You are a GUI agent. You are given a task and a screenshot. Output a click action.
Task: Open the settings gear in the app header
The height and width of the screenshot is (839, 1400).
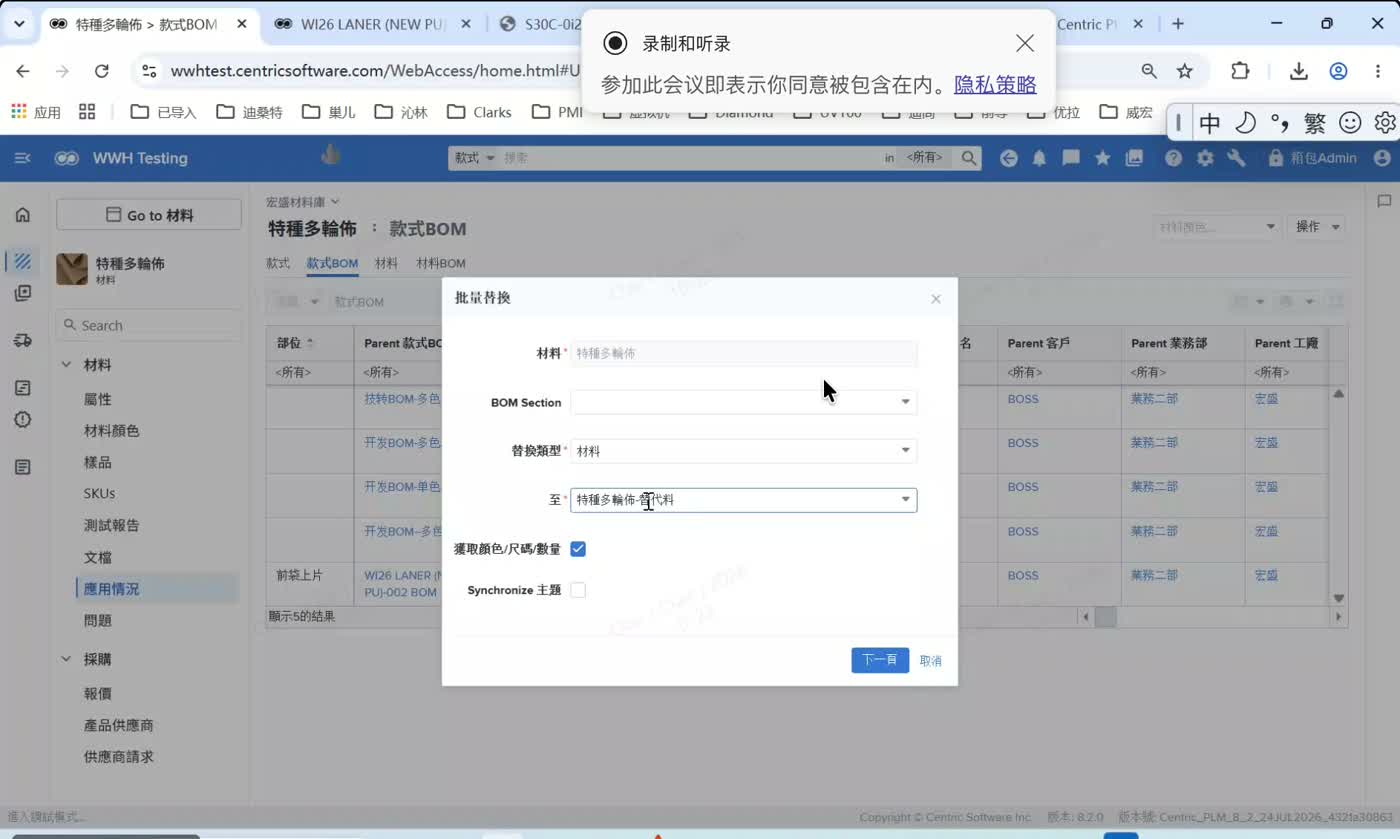pos(1205,158)
